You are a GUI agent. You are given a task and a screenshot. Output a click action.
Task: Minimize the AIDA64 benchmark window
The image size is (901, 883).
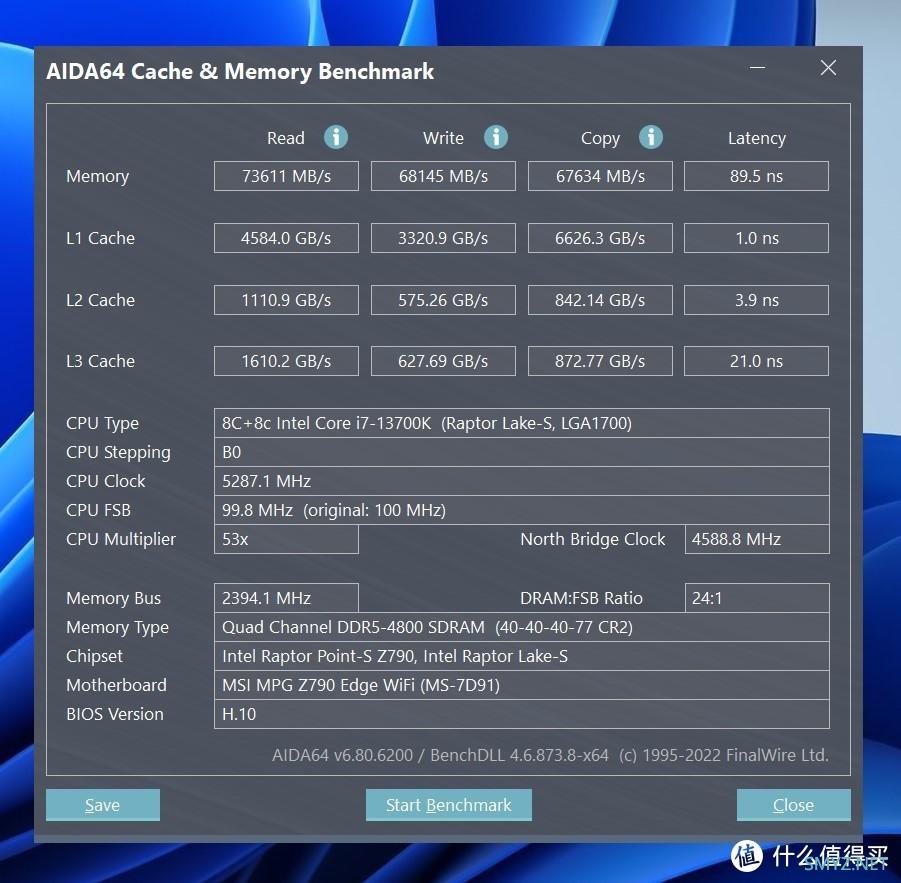click(757, 68)
